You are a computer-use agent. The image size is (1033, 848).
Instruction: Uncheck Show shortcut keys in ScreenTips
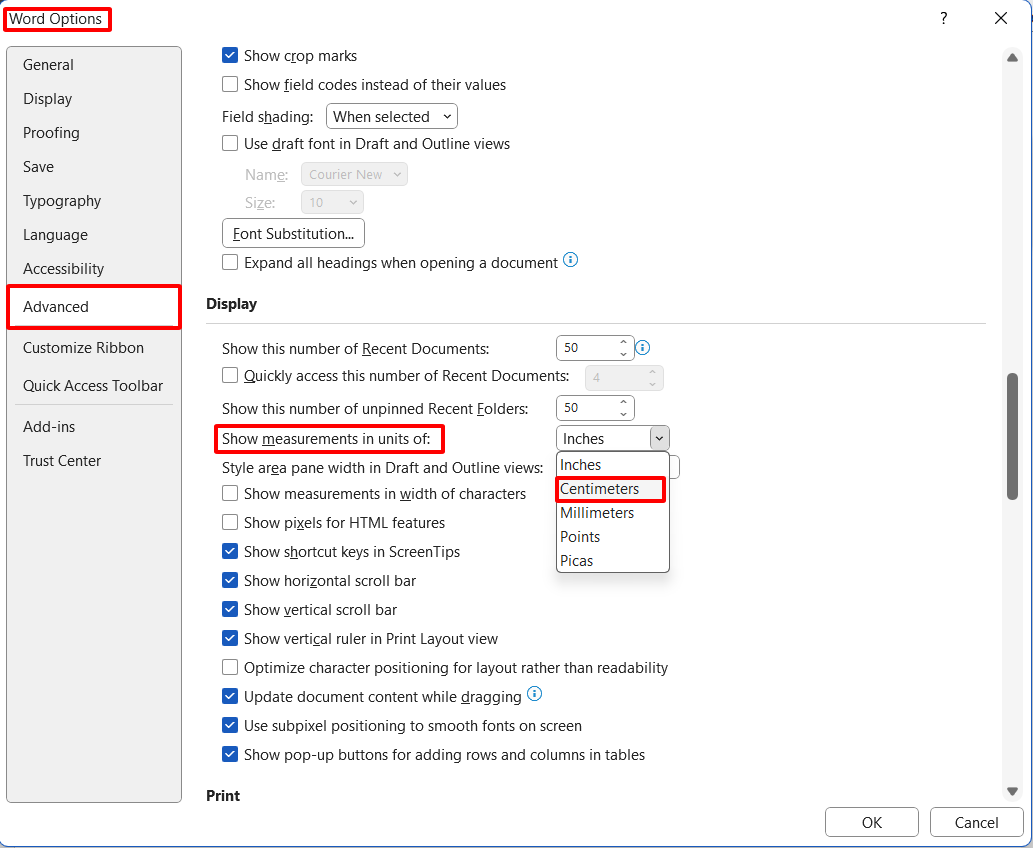[230, 551]
